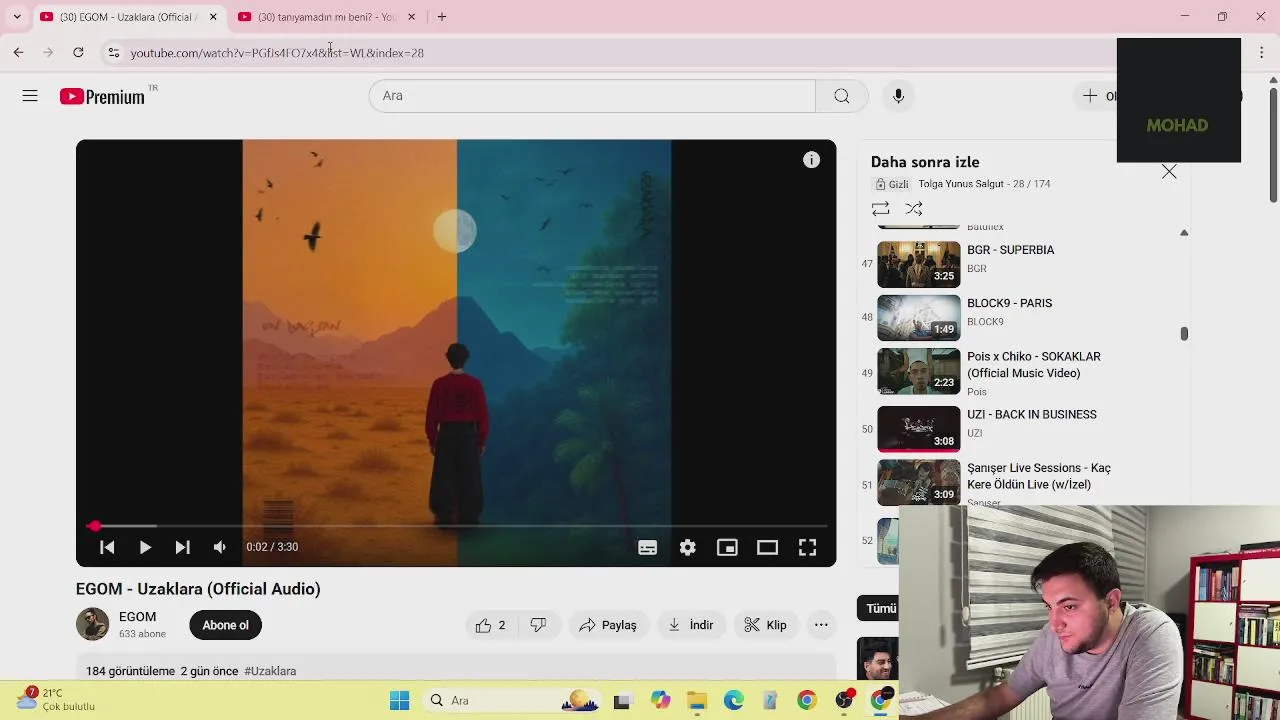The height and width of the screenshot is (720, 1280).
Task: Open the weather widget showing 21°C
Action: (56, 699)
